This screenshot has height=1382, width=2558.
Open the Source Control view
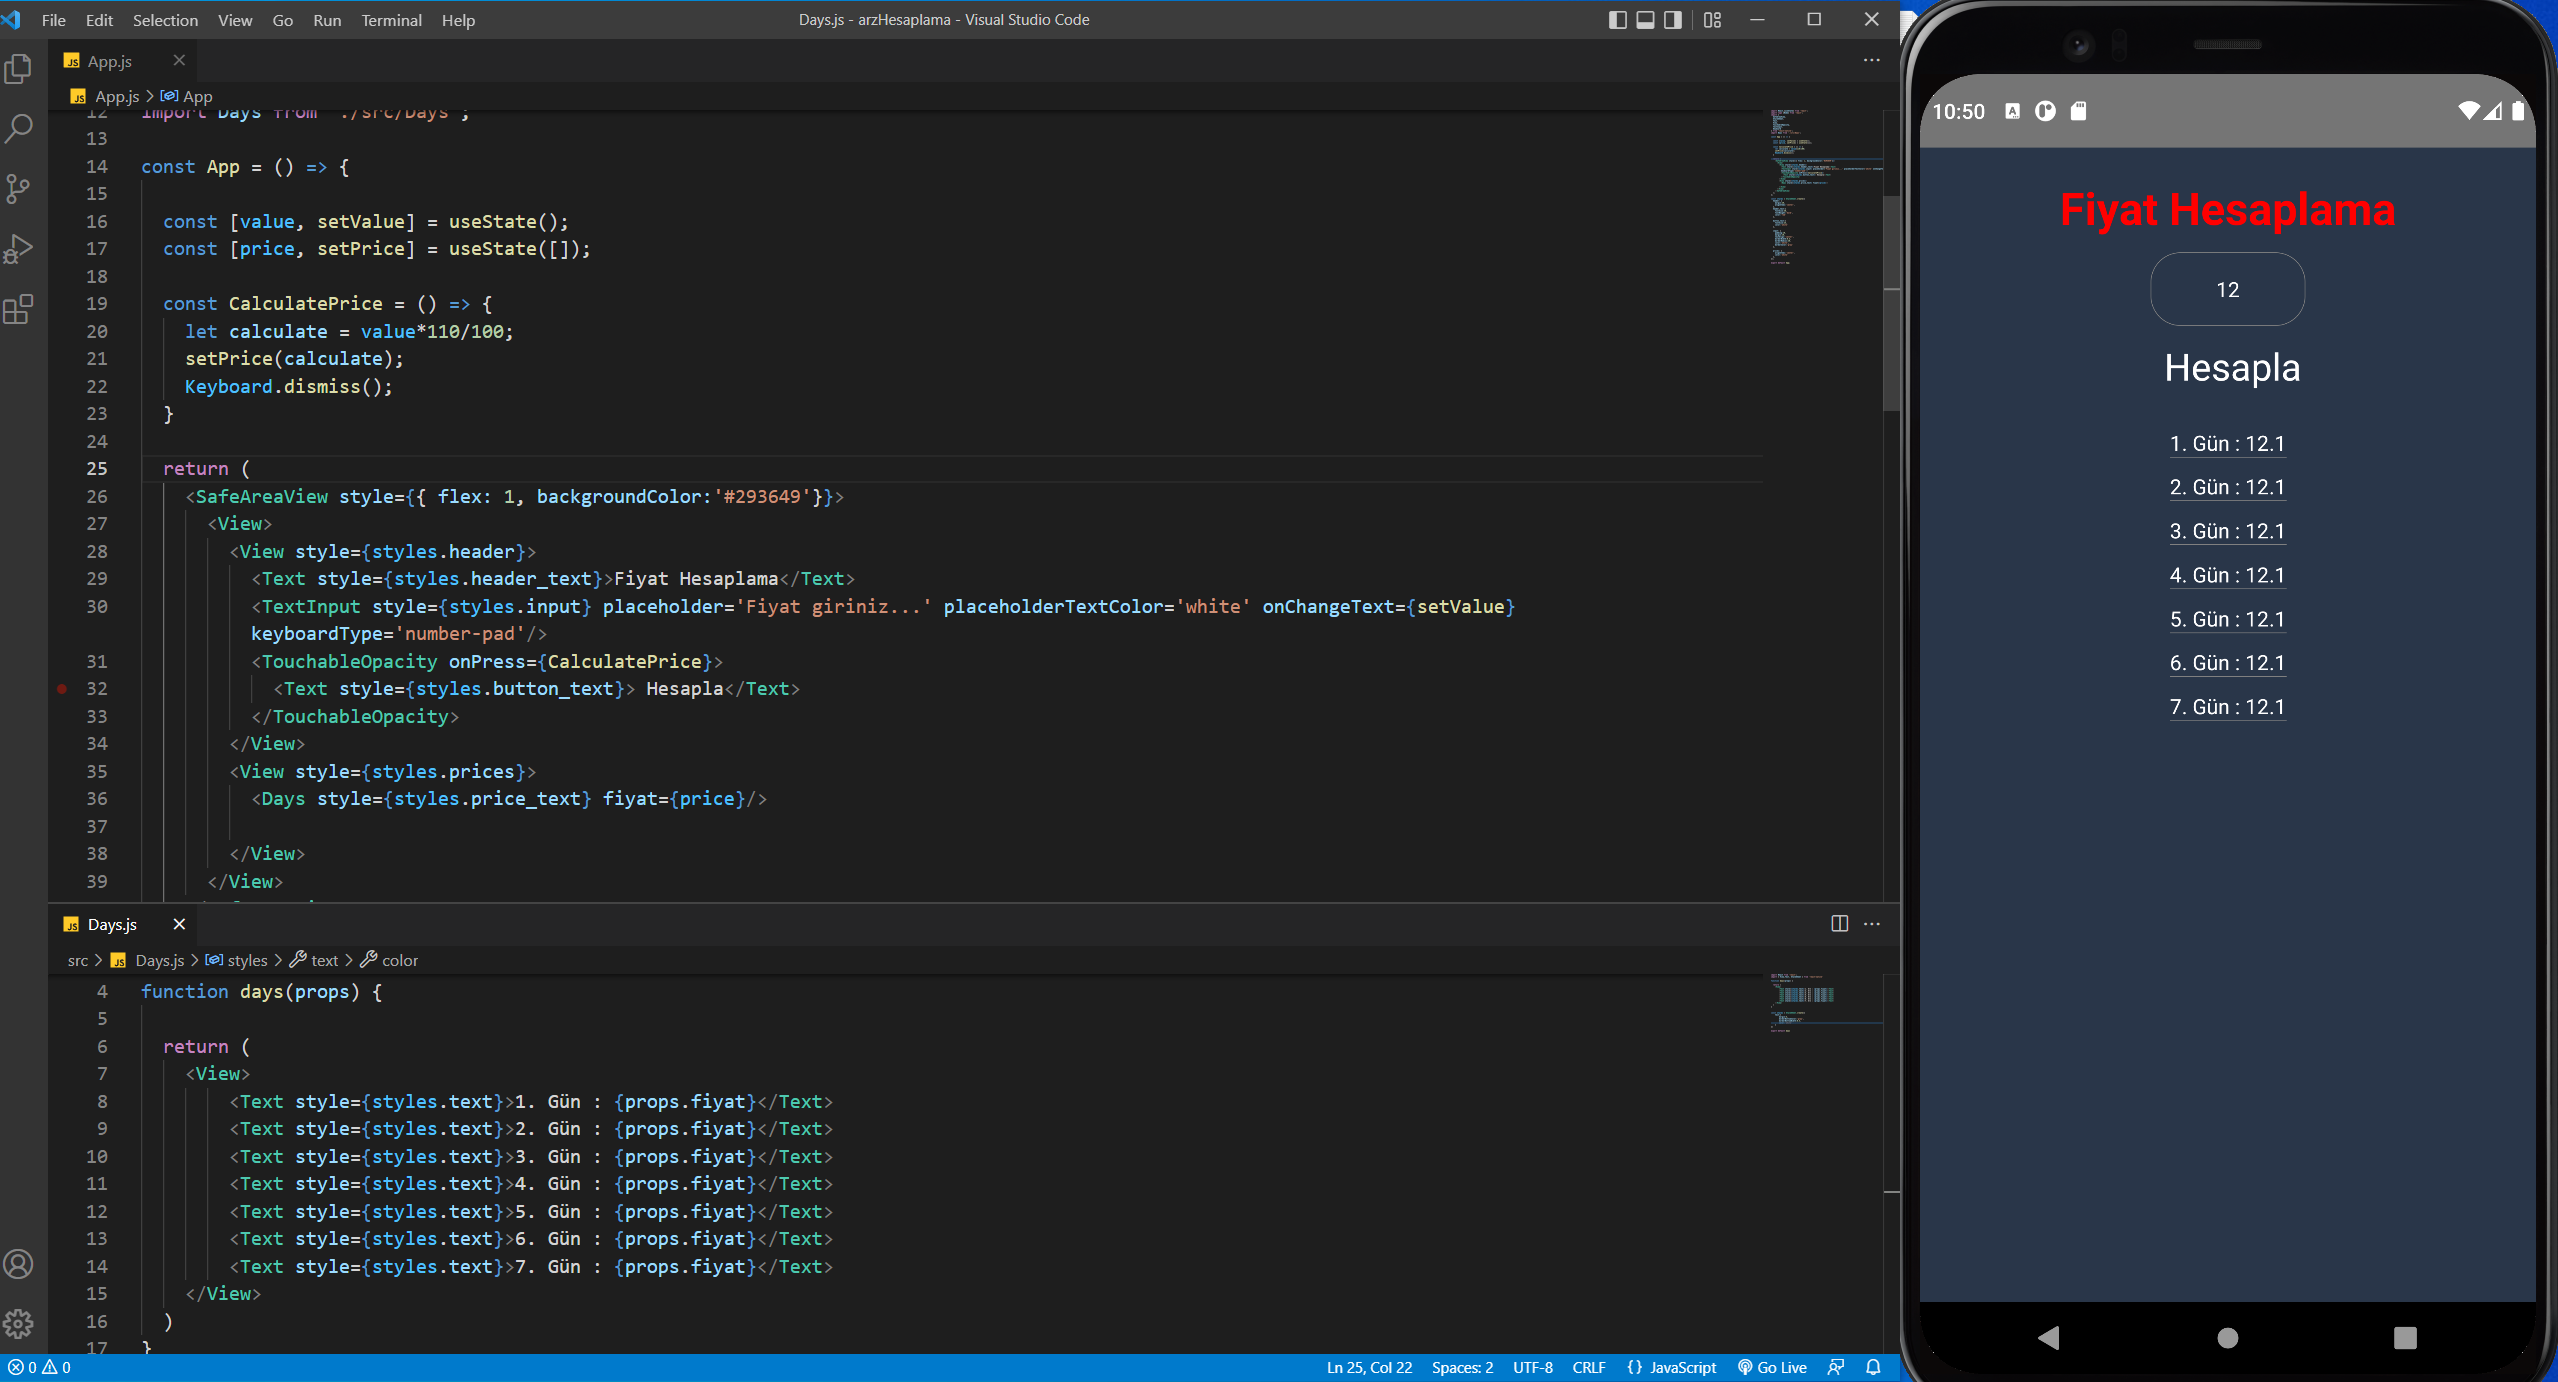pos(19,189)
